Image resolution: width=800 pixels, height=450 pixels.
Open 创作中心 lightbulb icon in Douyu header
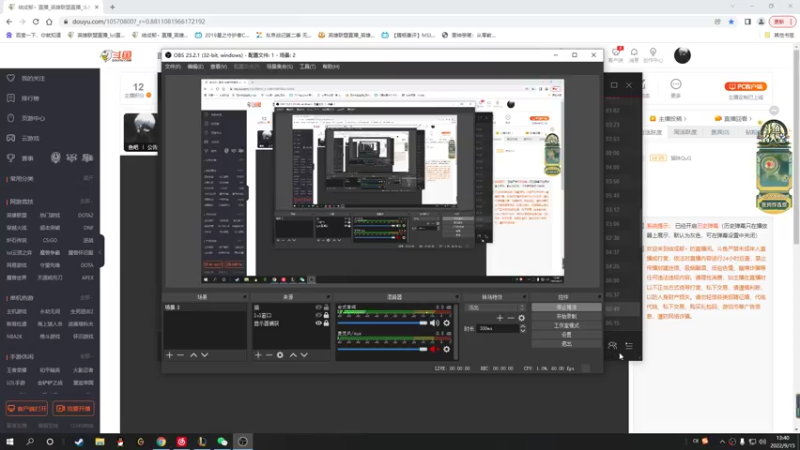coord(653,52)
